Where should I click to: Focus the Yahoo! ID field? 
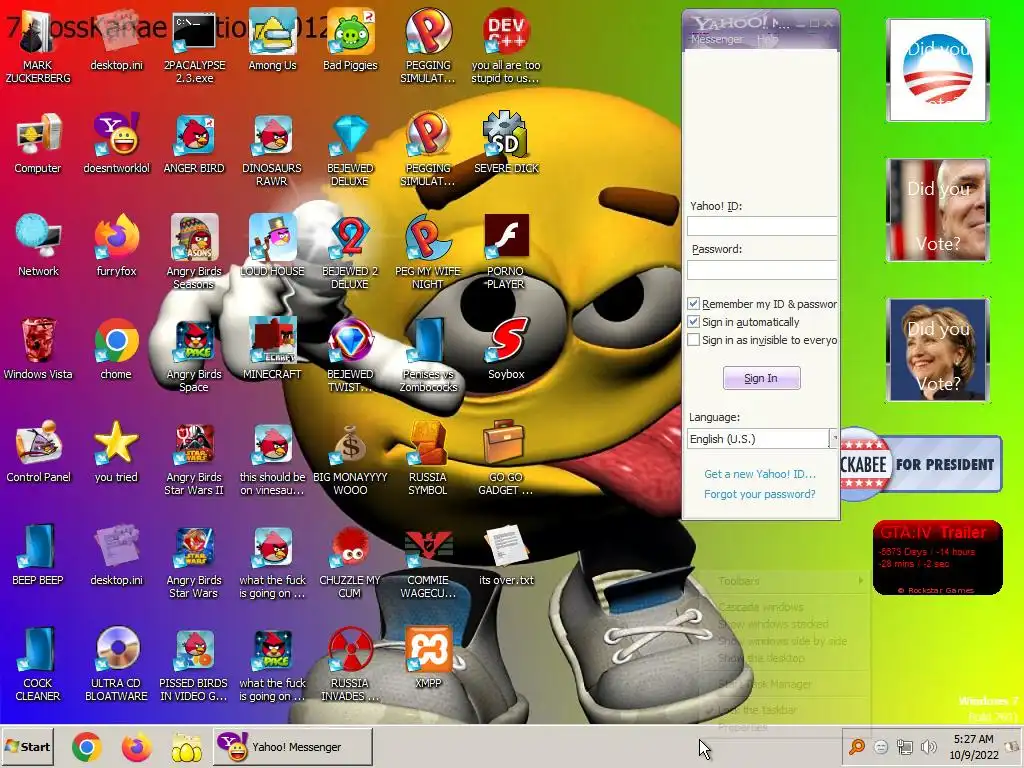[x=762, y=226]
